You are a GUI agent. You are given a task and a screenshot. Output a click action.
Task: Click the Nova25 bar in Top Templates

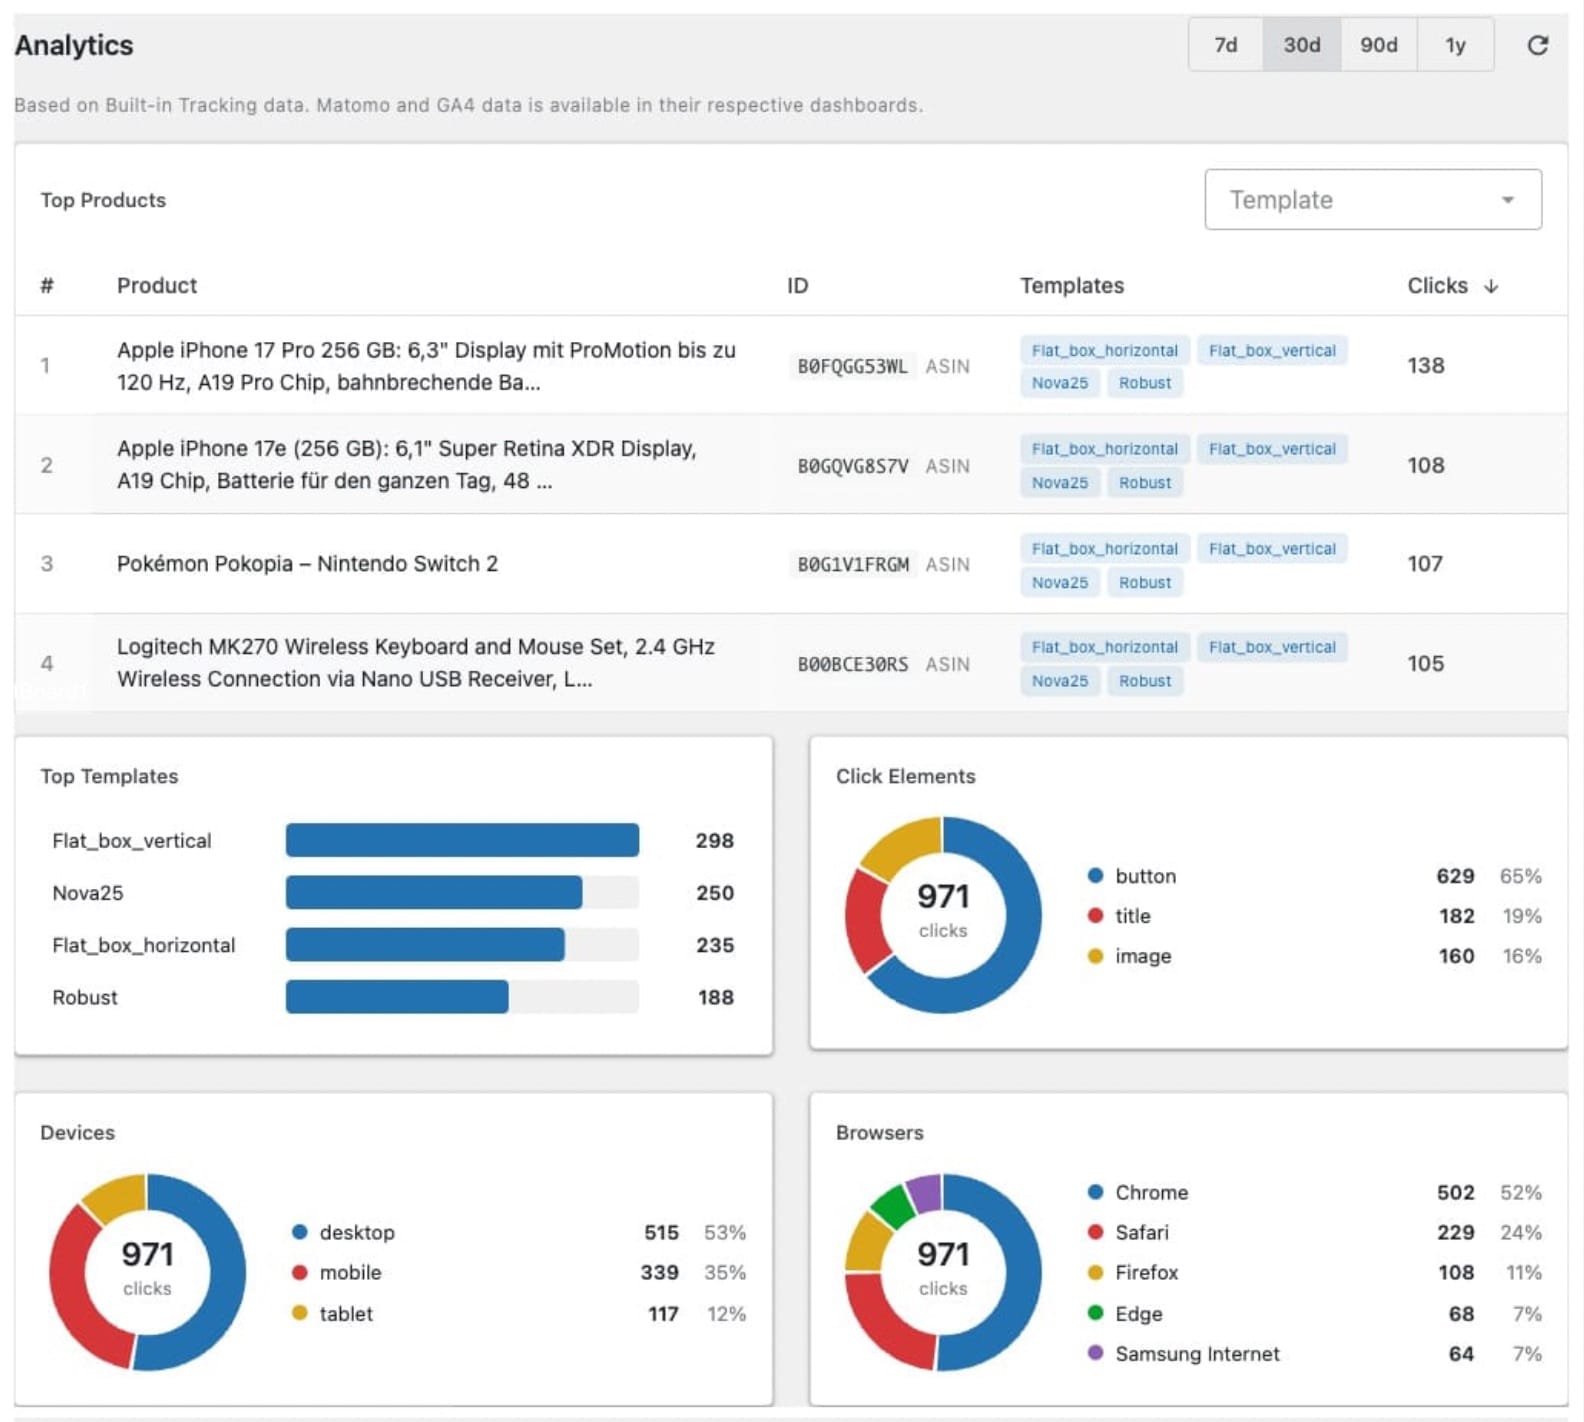(x=433, y=893)
